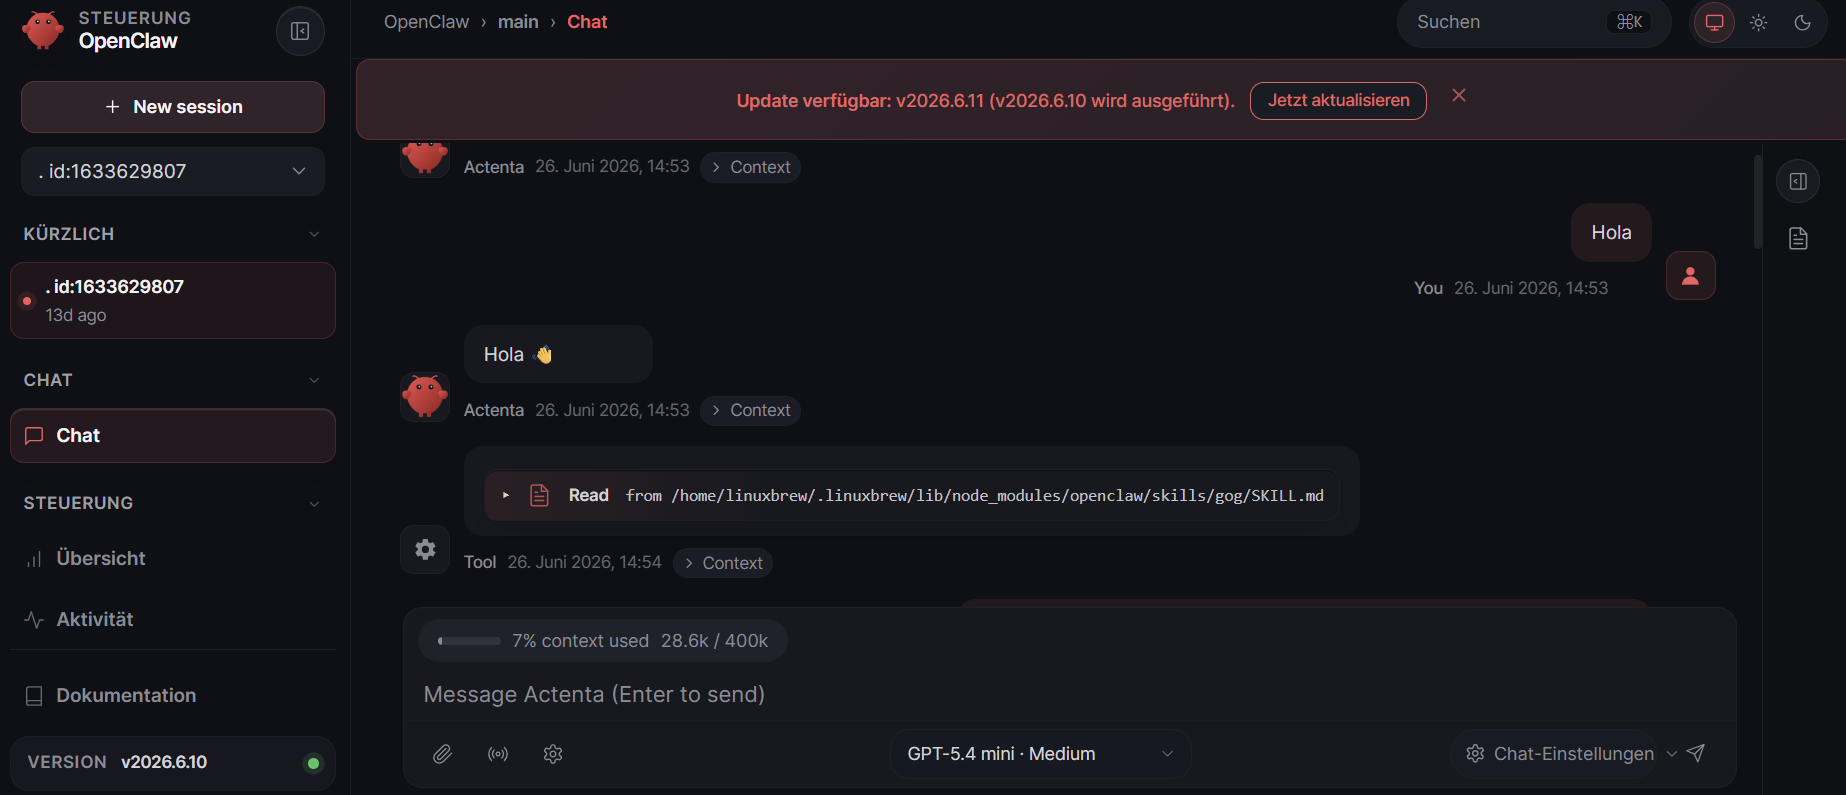Click the Tool gear avatar icon
Image resolution: width=1846 pixels, height=795 pixels.
click(425, 549)
